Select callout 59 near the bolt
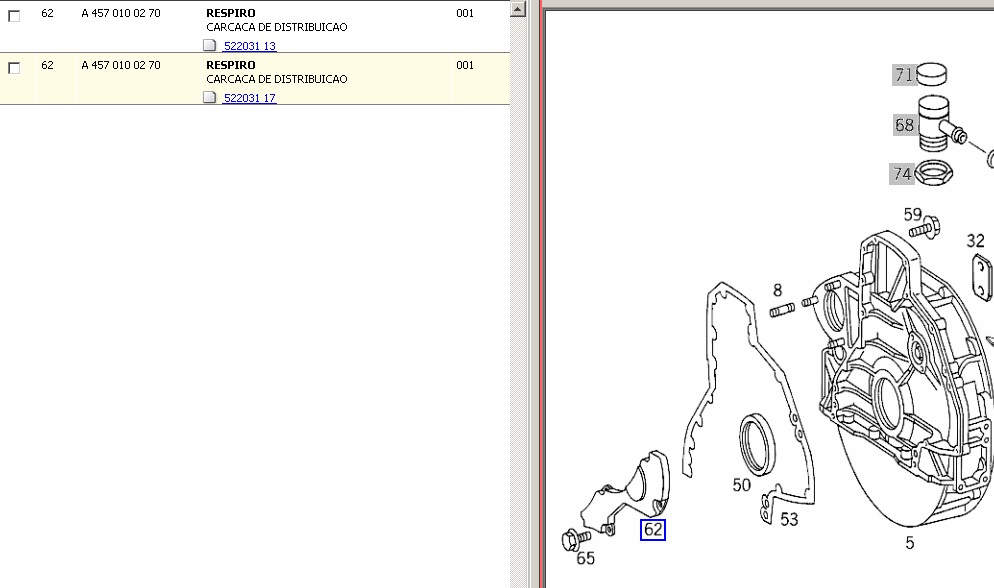 click(x=912, y=214)
